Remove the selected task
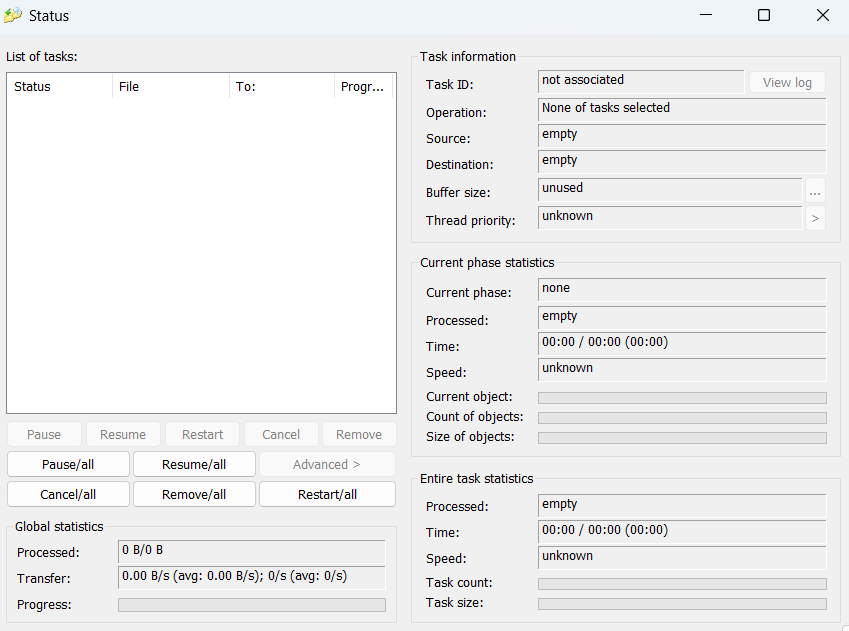The width and height of the screenshot is (849, 631). (x=358, y=434)
